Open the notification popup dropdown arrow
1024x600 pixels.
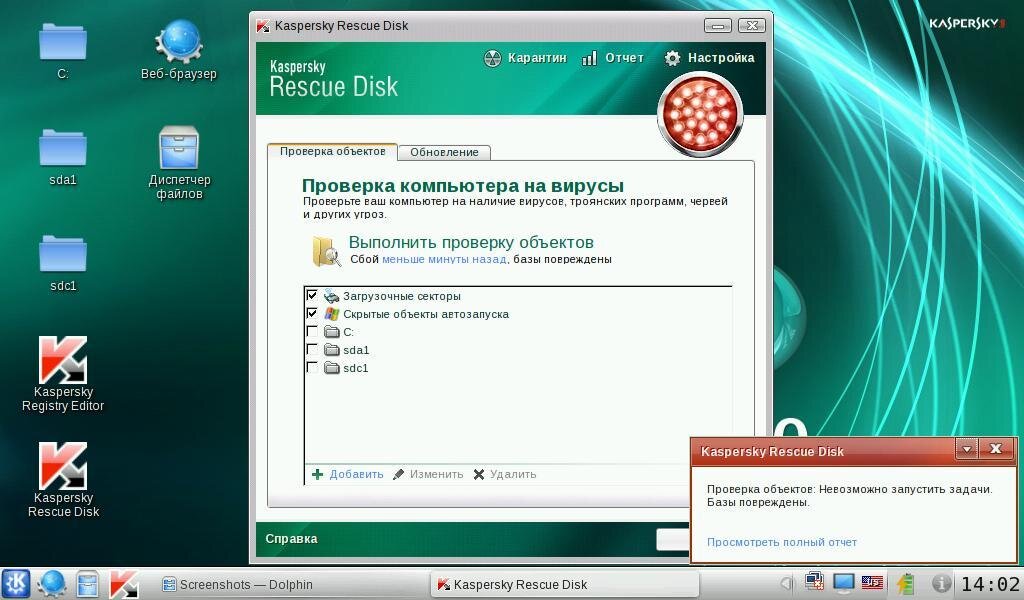click(967, 449)
